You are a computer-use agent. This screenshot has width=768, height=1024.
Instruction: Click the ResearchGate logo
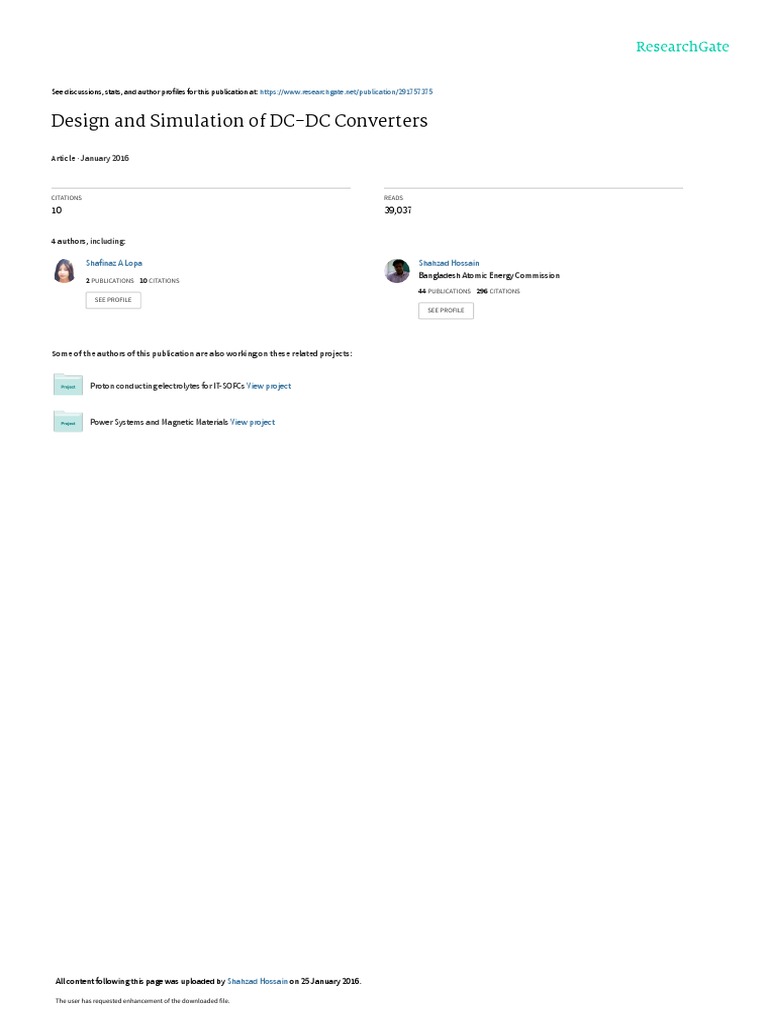pos(682,47)
